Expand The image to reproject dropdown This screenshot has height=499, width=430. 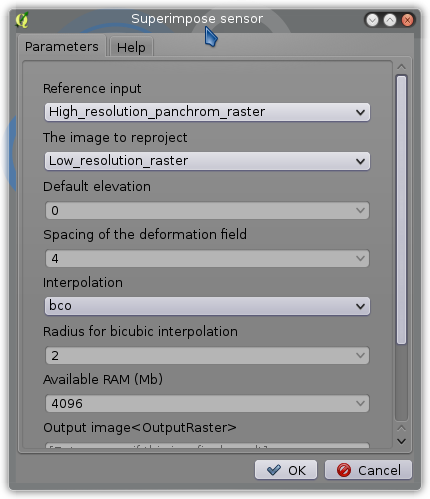click(207, 161)
